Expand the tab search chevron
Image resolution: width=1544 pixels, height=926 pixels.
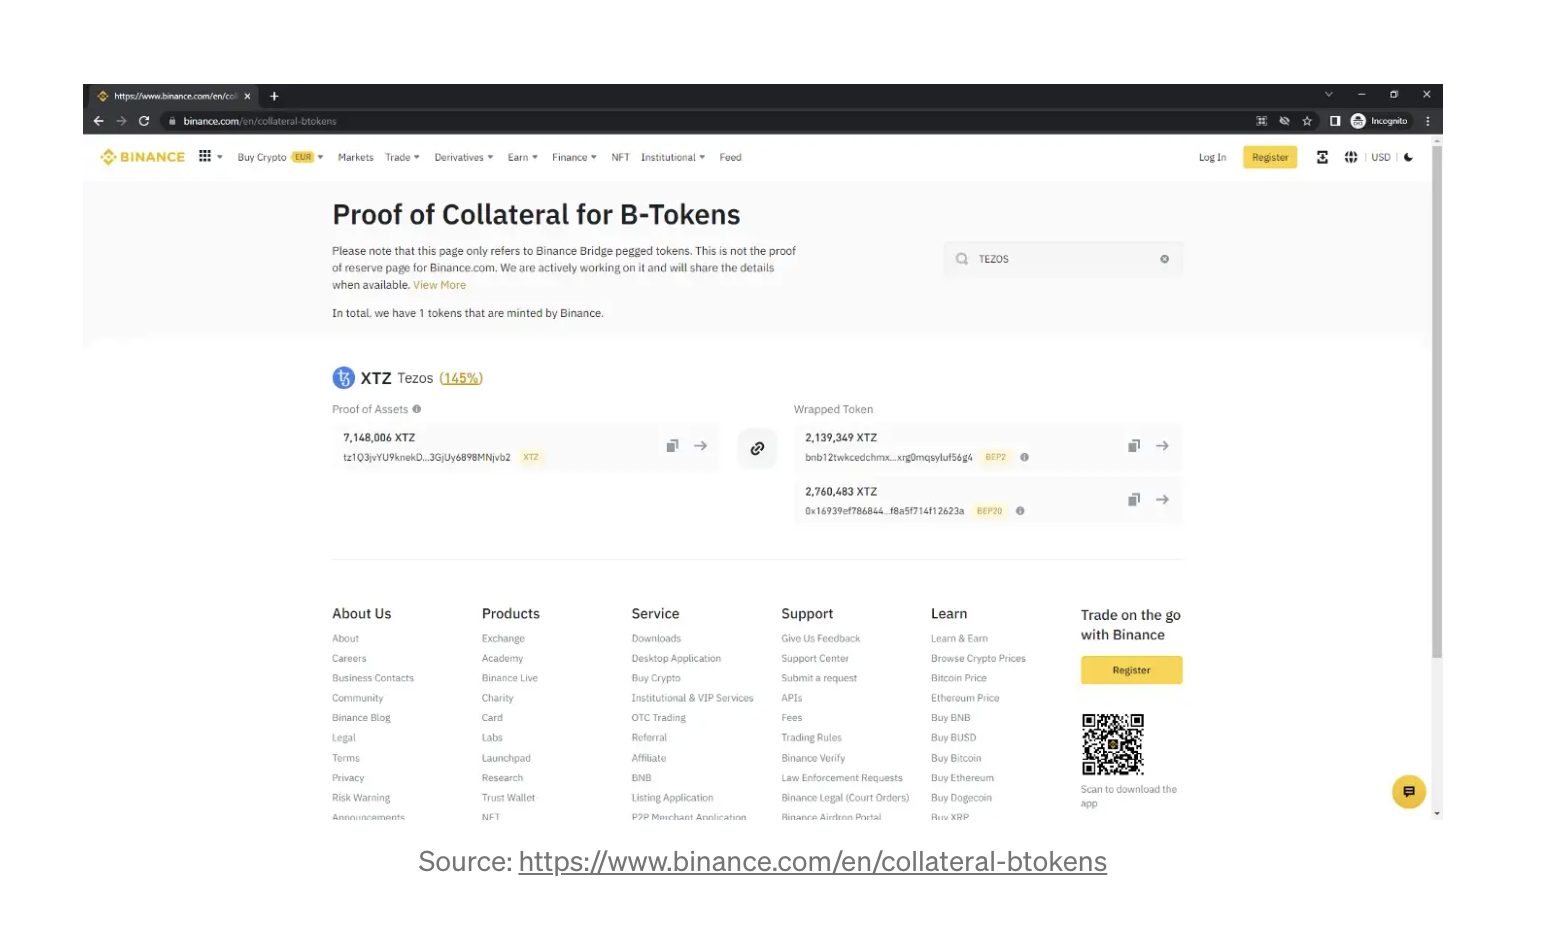pos(1329,94)
